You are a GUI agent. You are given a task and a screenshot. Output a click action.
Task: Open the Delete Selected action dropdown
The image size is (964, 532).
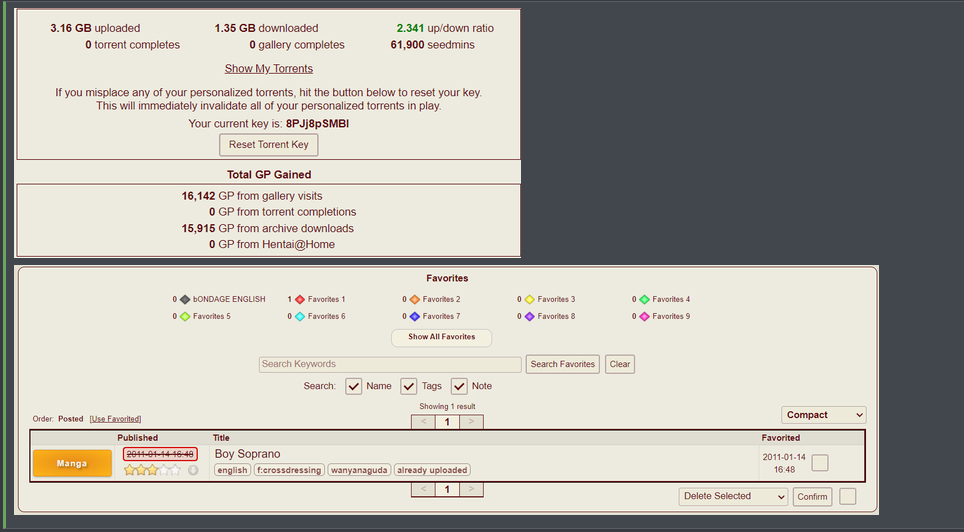[x=733, y=496]
